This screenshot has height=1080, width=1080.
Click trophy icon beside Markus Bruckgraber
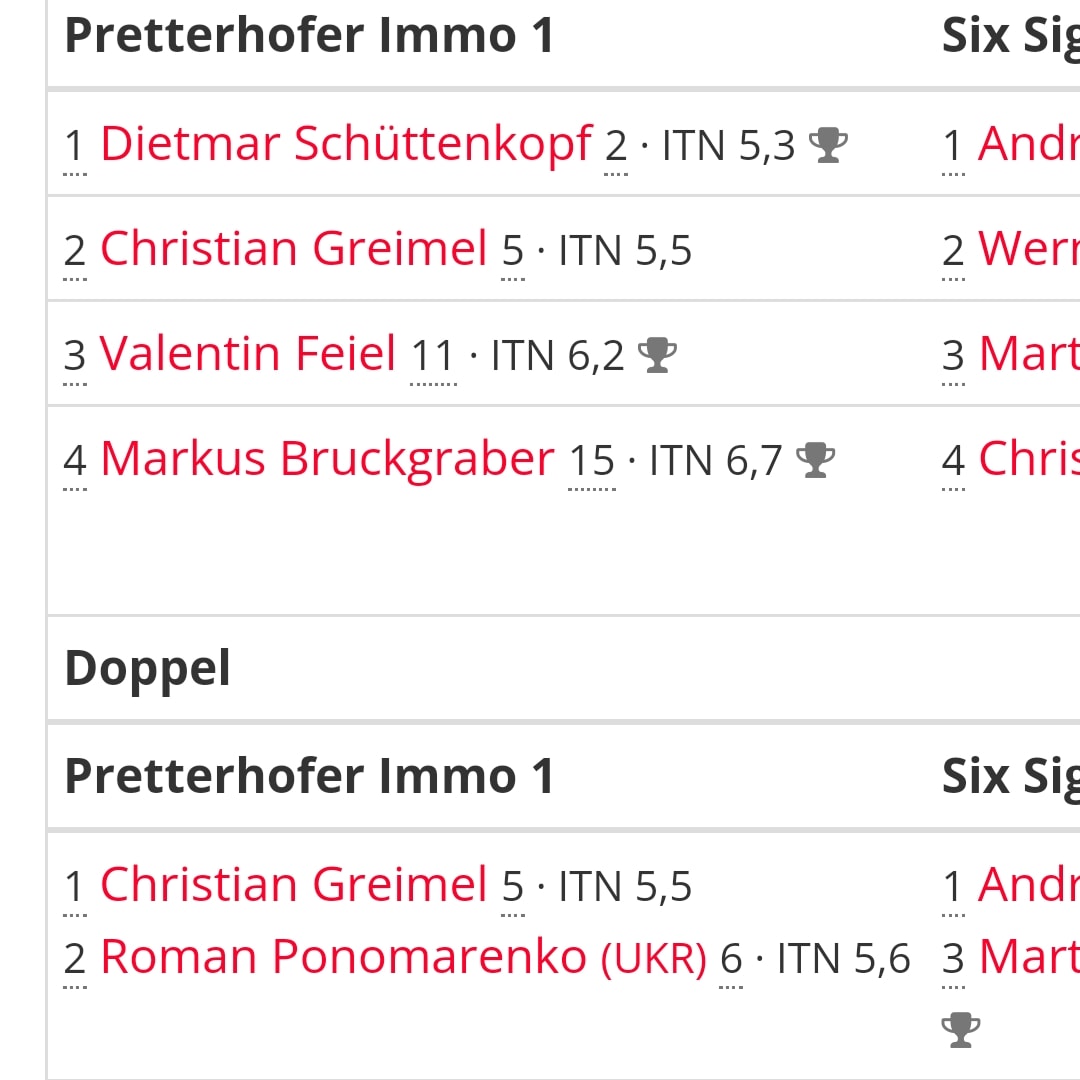[816, 460]
